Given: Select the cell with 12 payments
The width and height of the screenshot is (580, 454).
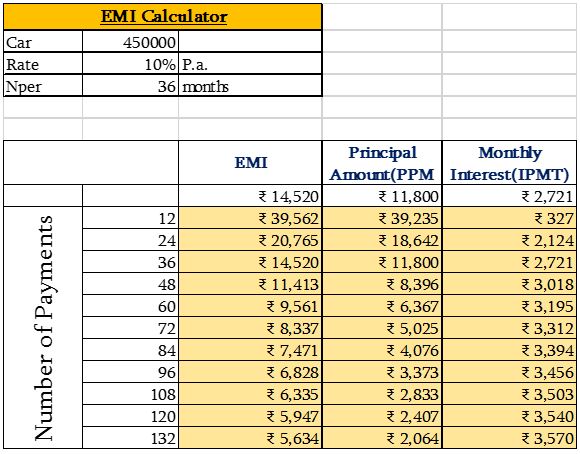Looking at the screenshot, I should point(130,218).
